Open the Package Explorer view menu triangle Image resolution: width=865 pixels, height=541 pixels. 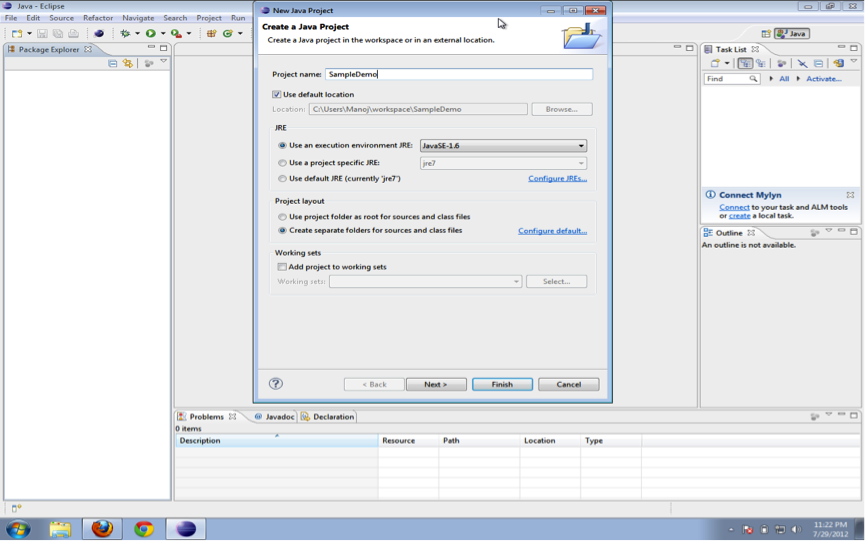click(163, 62)
